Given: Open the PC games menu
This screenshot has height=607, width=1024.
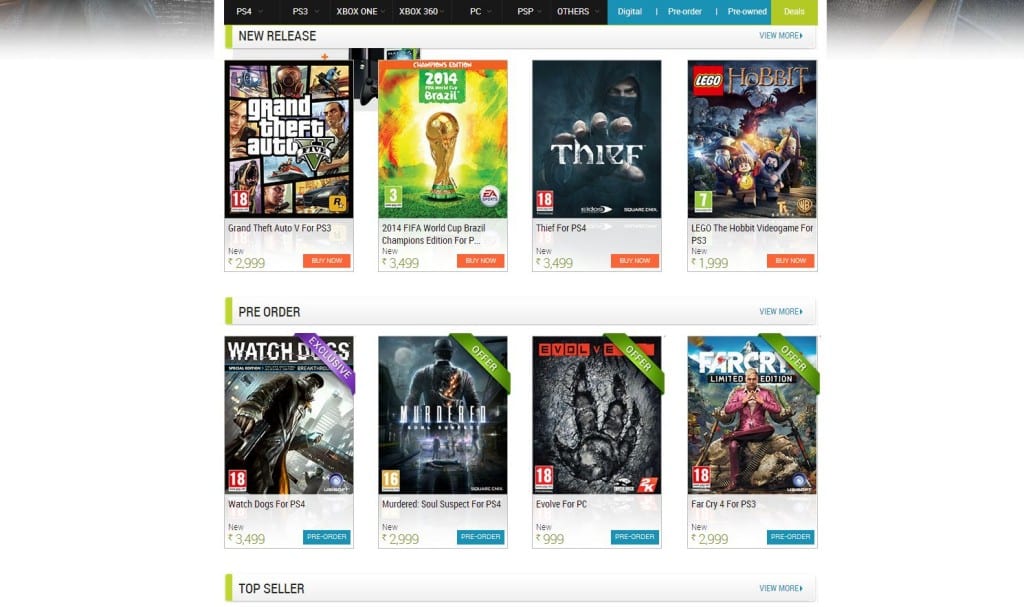Looking at the screenshot, I should [479, 12].
